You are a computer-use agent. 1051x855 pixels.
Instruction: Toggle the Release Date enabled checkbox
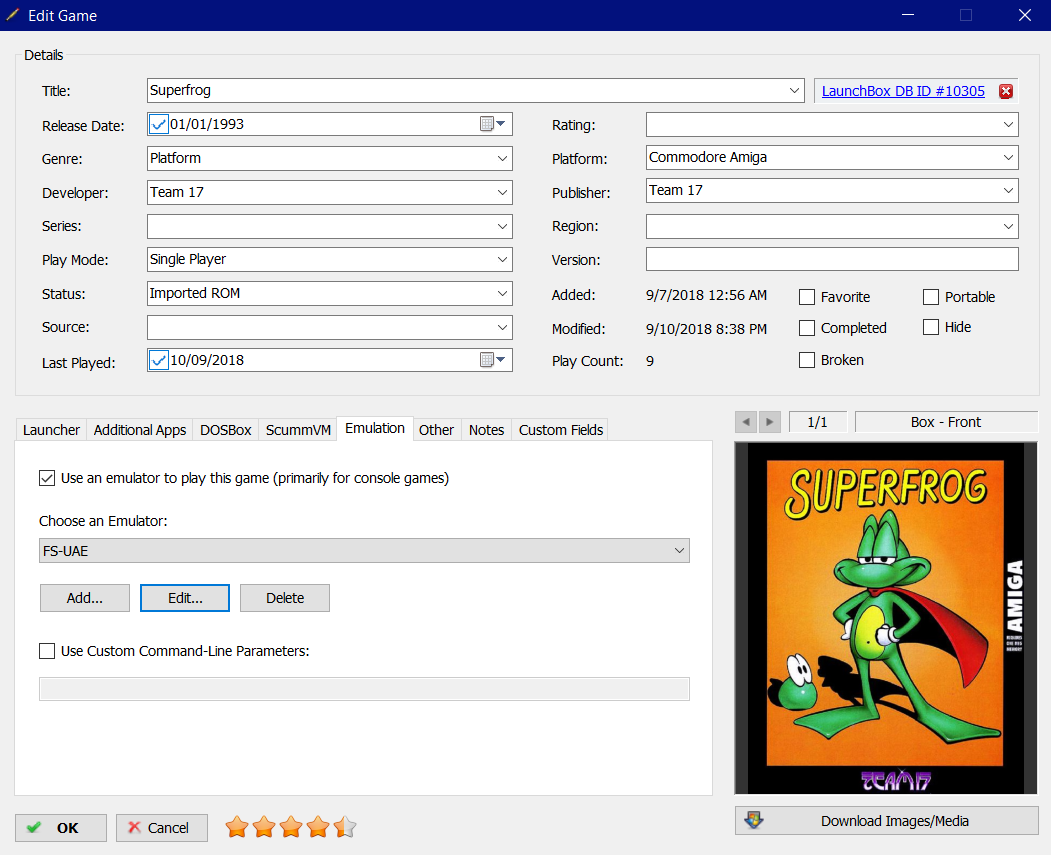(x=159, y=124)
